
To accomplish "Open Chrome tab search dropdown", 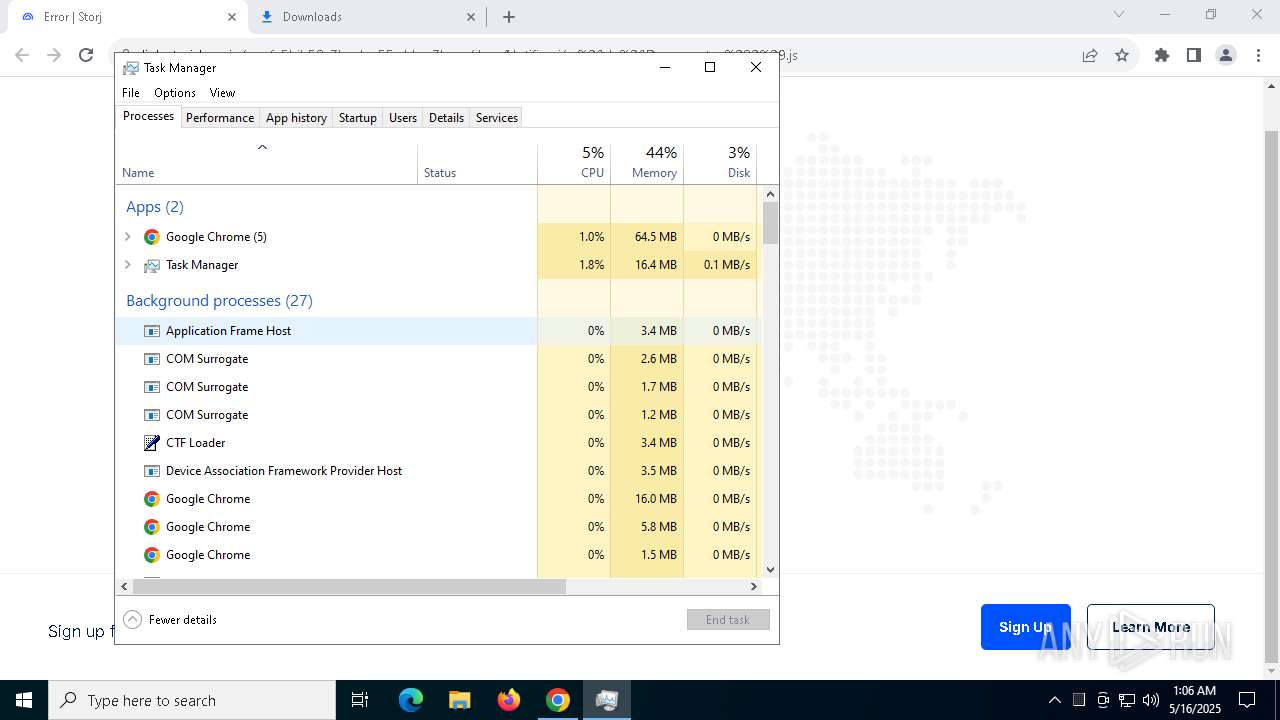I will pos(1119,15).
